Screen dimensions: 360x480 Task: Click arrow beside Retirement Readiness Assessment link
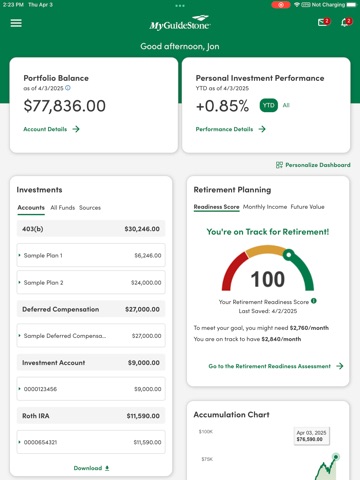coord(340,366)
